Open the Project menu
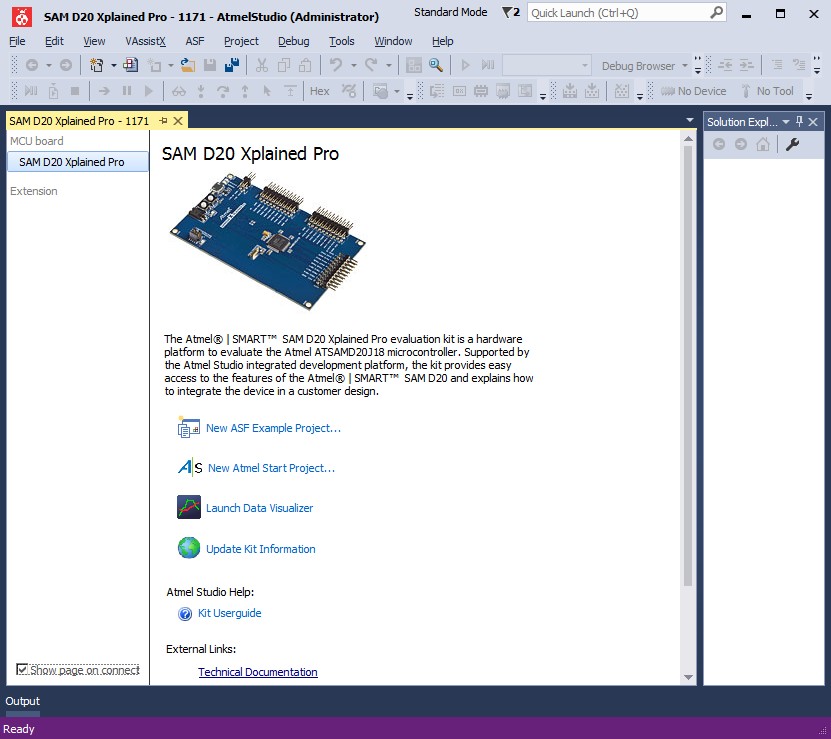The height and width of the screenshot is (739, 831). (x=241, y=41)
